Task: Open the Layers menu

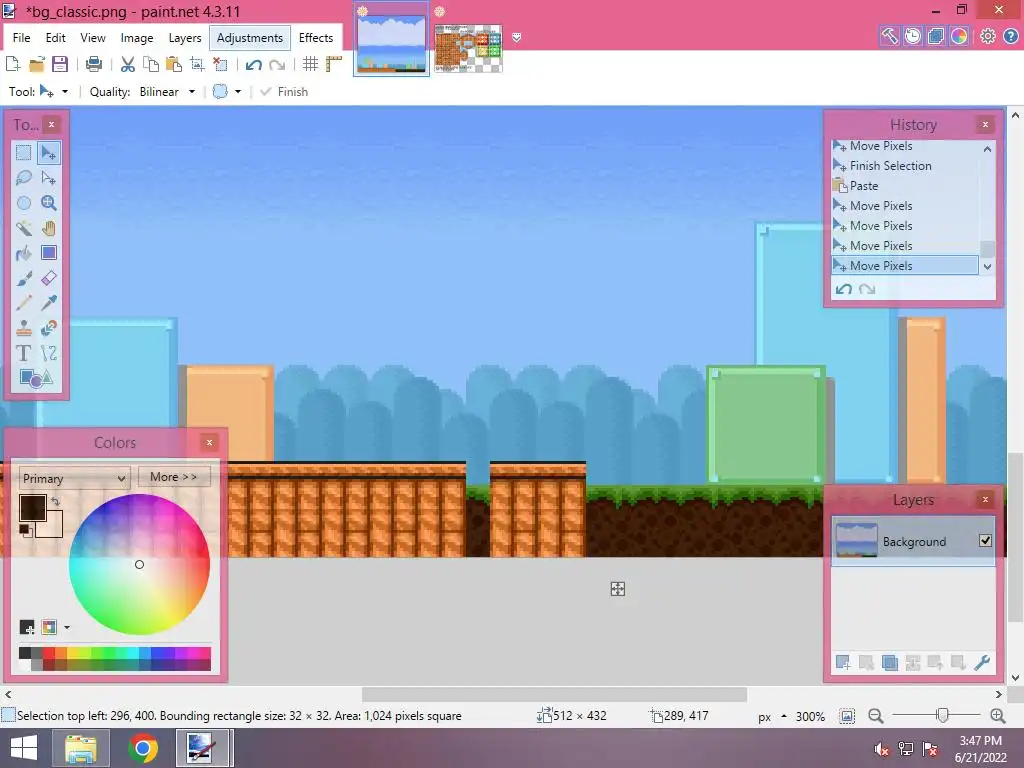Action: (185, 38)
